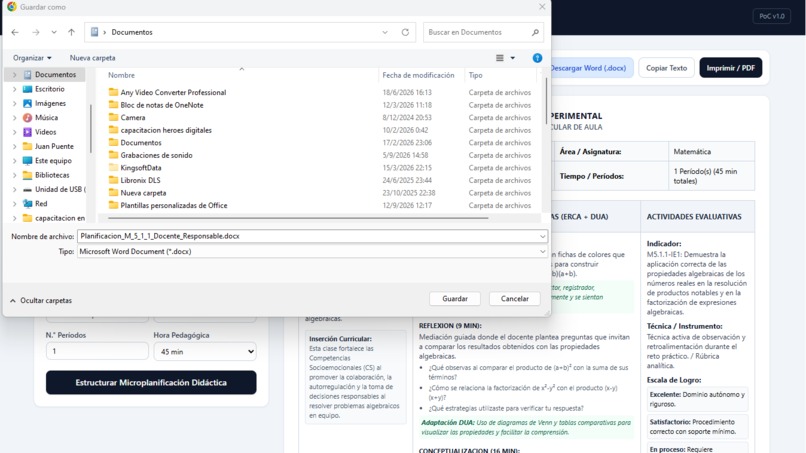Click Descargar Word (.docx) in web page
Screen dimensions: 806x453
click(x=591, y=68)
